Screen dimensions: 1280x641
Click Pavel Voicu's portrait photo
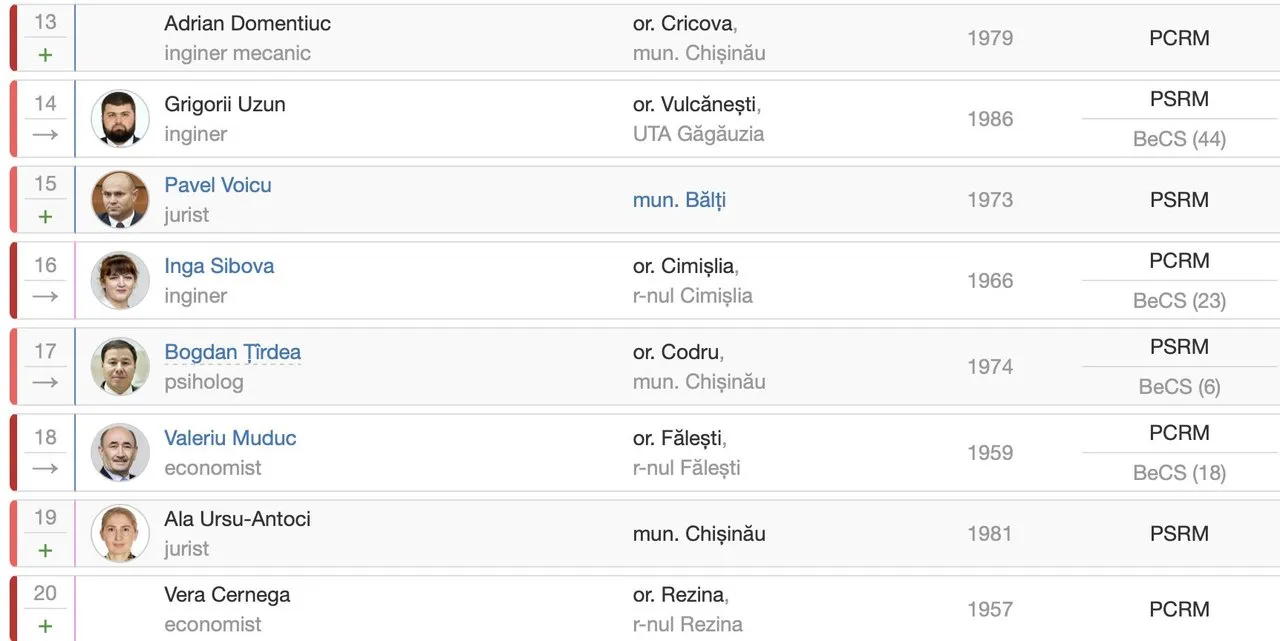(120, 200)
